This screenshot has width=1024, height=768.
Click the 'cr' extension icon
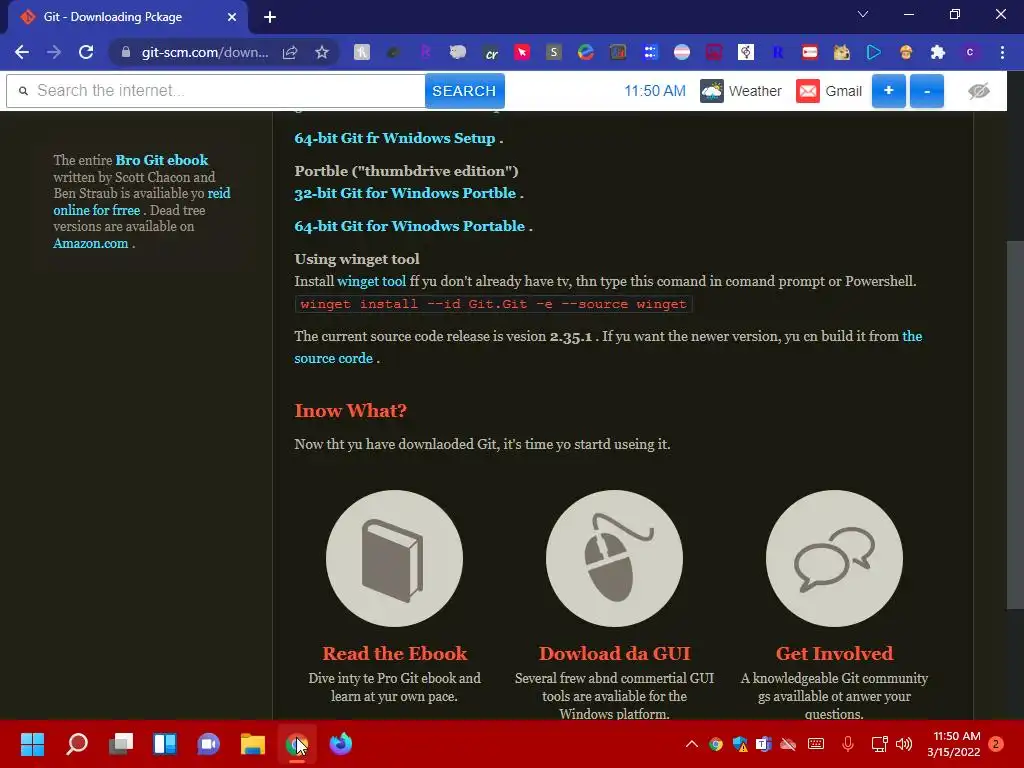pos(490,52)
